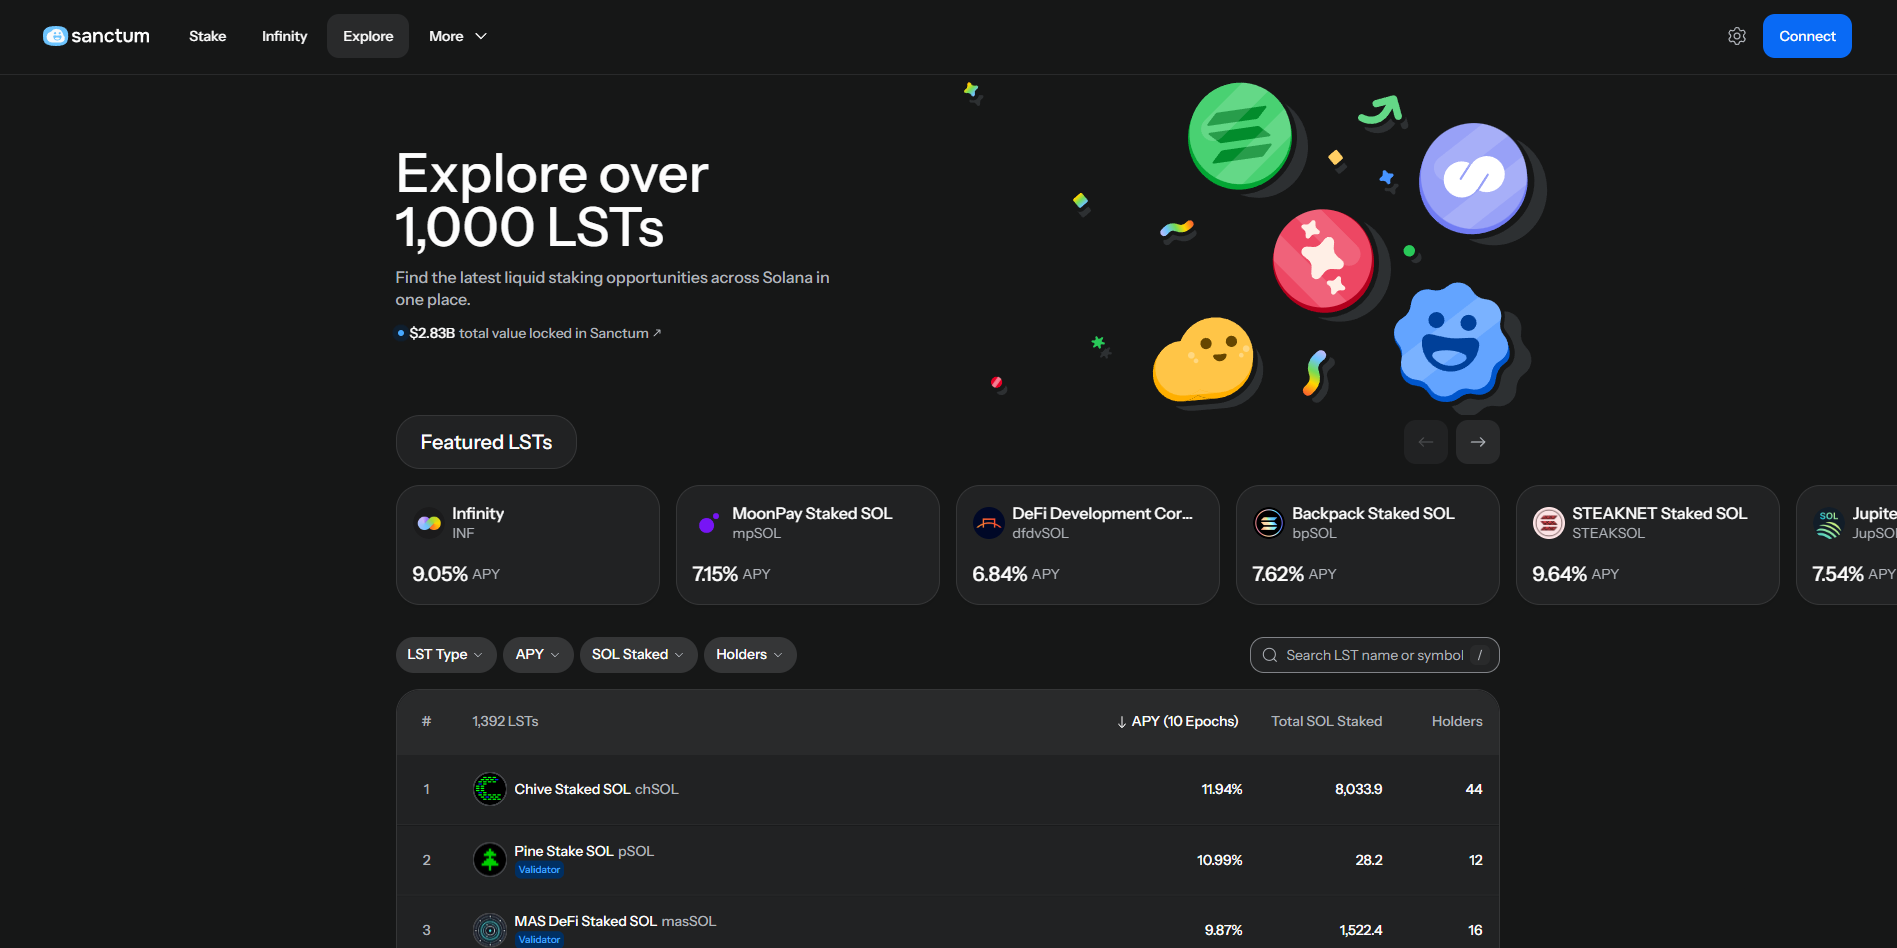Open total value locked in Sanctum link
Image resolution: width=1897 pixels, height=948 pixels.
pyautogui.click(x=534, y=333)
